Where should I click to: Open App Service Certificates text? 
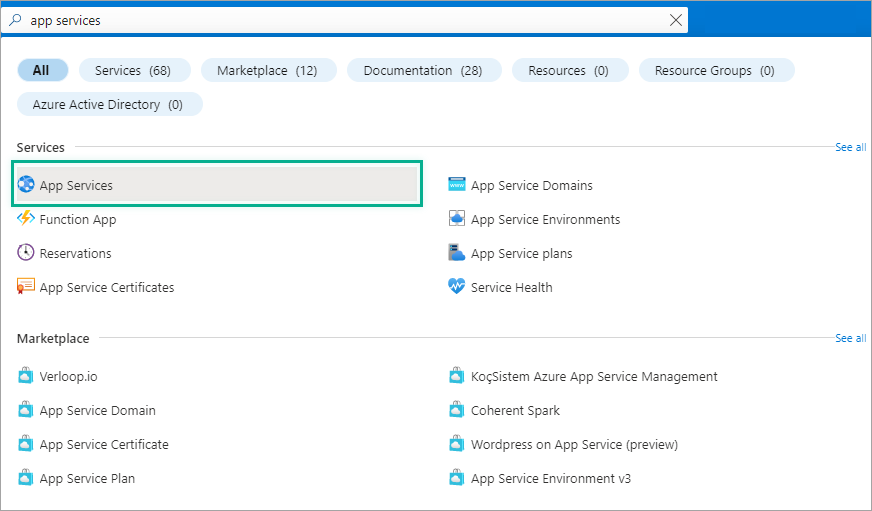click(107, 287)
